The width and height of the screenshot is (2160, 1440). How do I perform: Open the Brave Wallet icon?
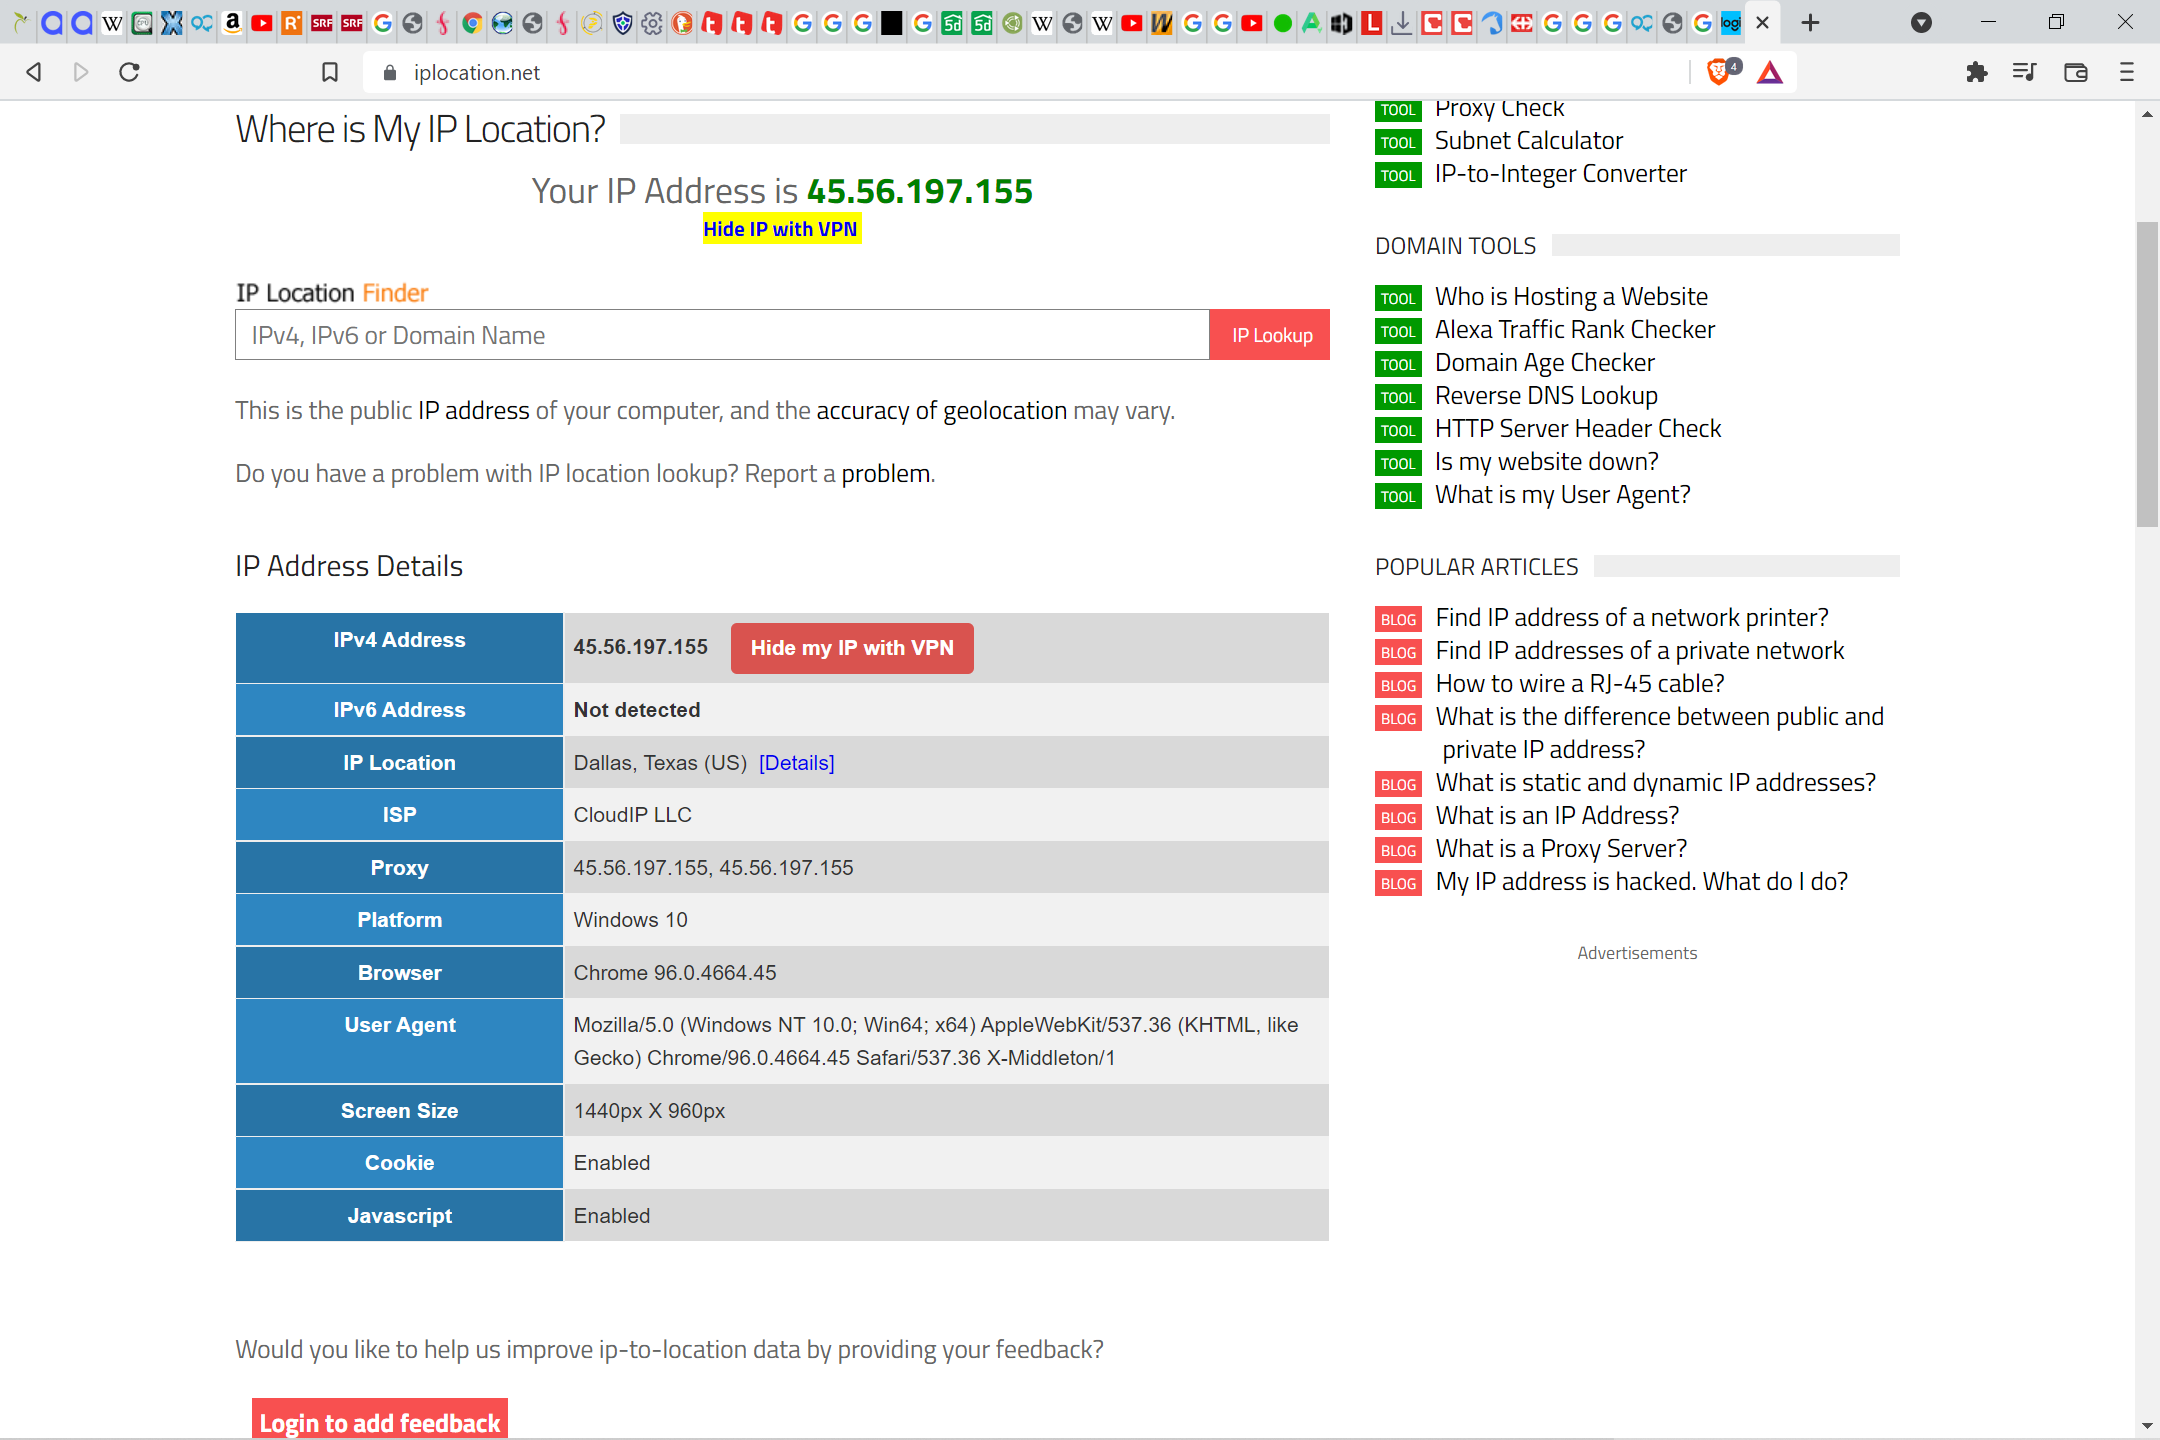(2075, 72)
